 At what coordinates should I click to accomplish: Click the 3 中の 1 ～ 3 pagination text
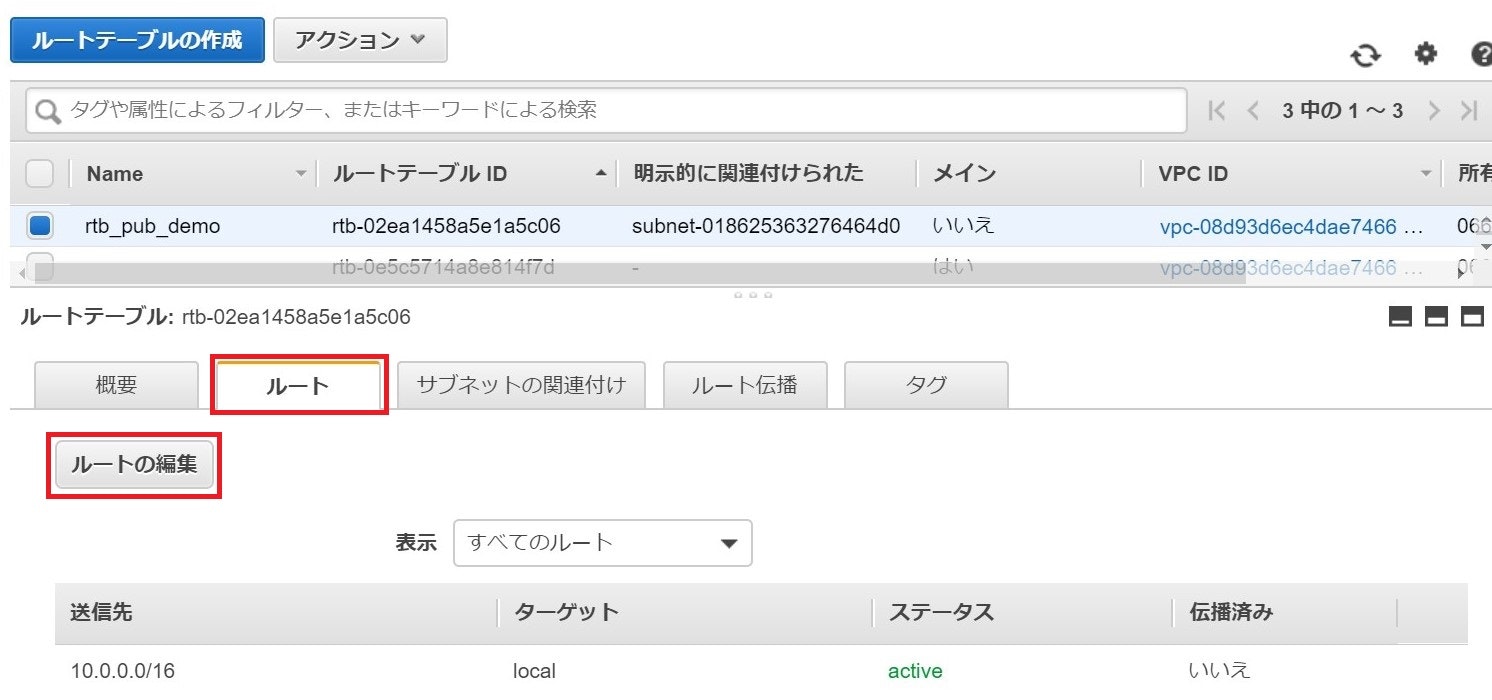pos(1343,111)
